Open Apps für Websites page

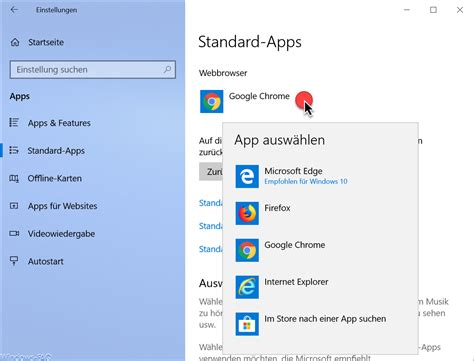63,206
